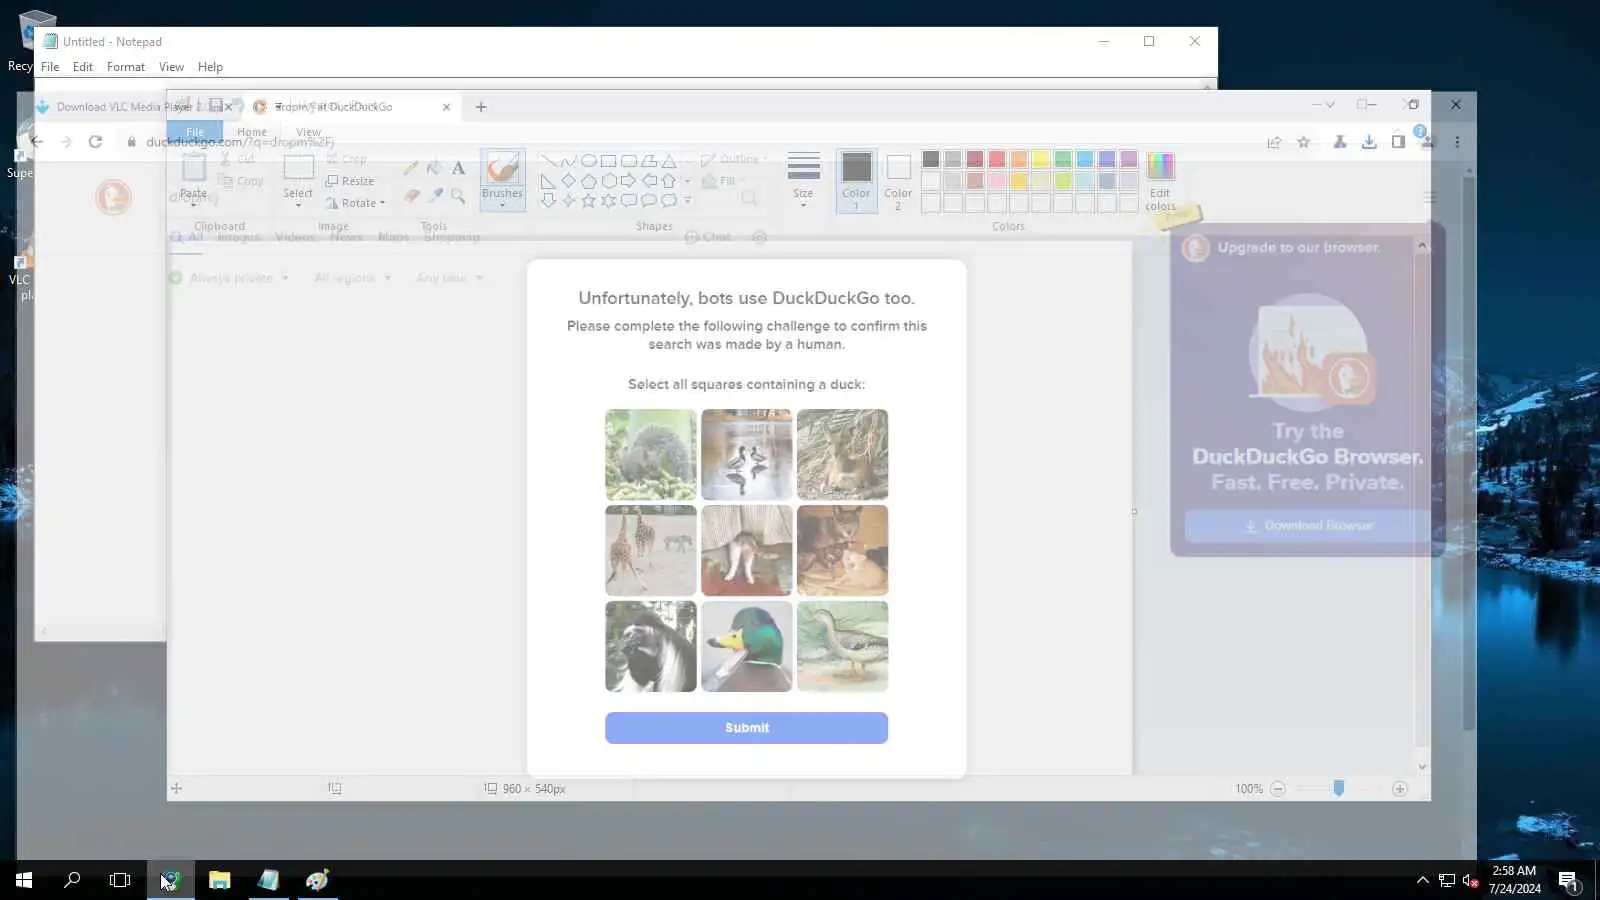The image size is (1600, 900).
Task: Submit the duck challenge
Action: click(x=746, y=728)
